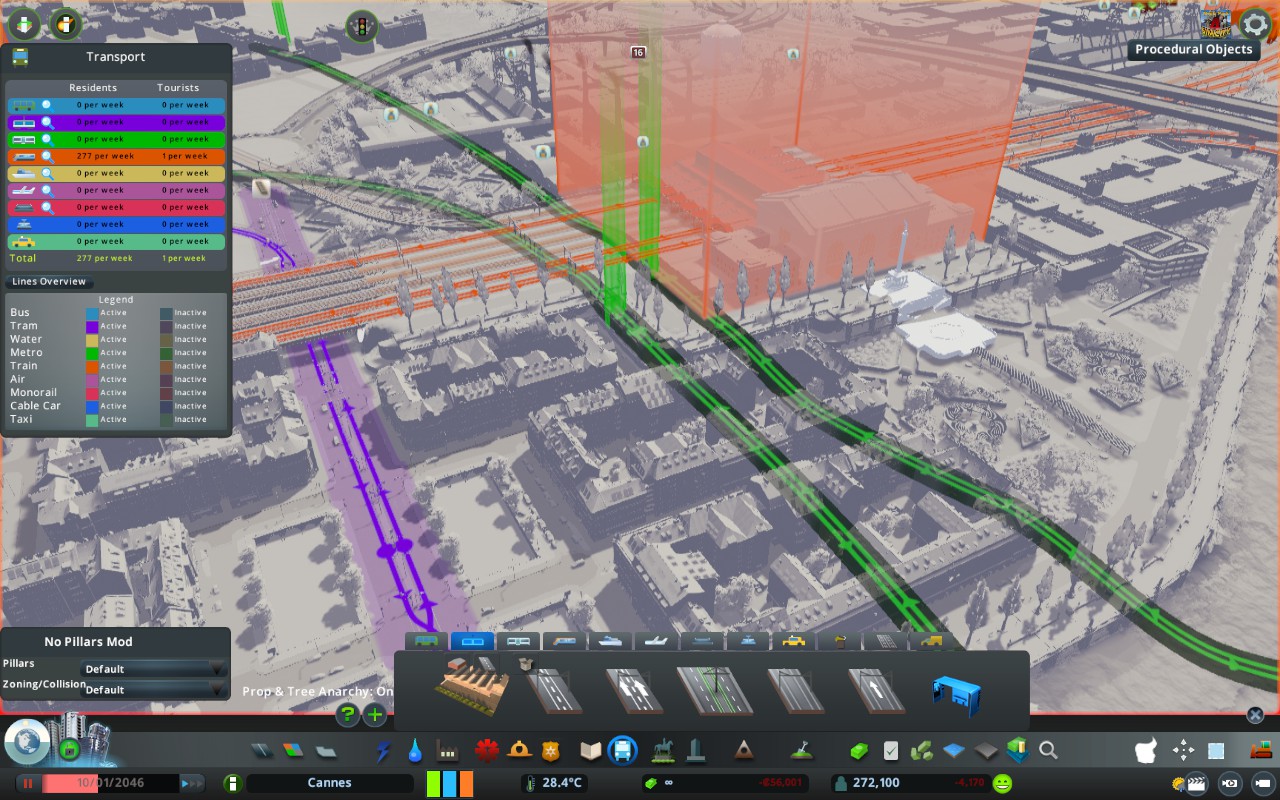1280x800 pixels.
Task: Click the traffic light mod icon
Action: (360, 27)
